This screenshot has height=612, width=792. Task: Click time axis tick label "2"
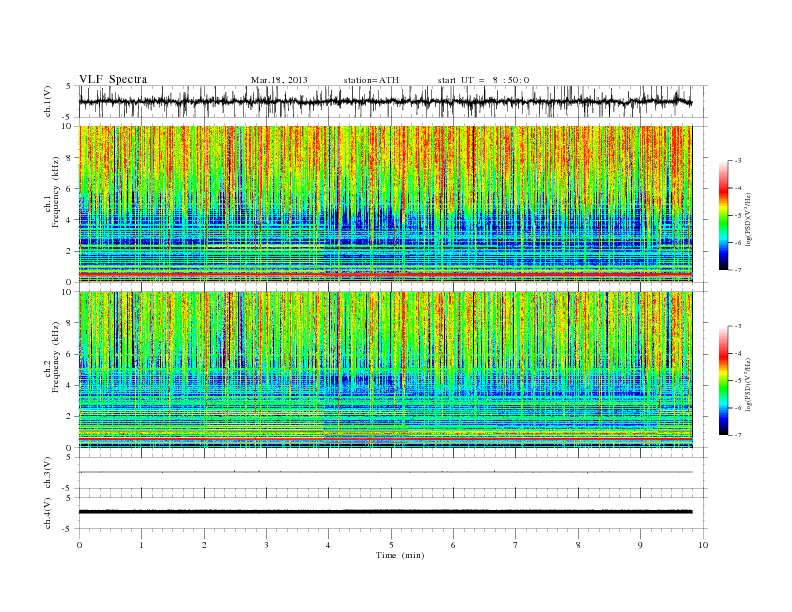[x=204, y=545]
